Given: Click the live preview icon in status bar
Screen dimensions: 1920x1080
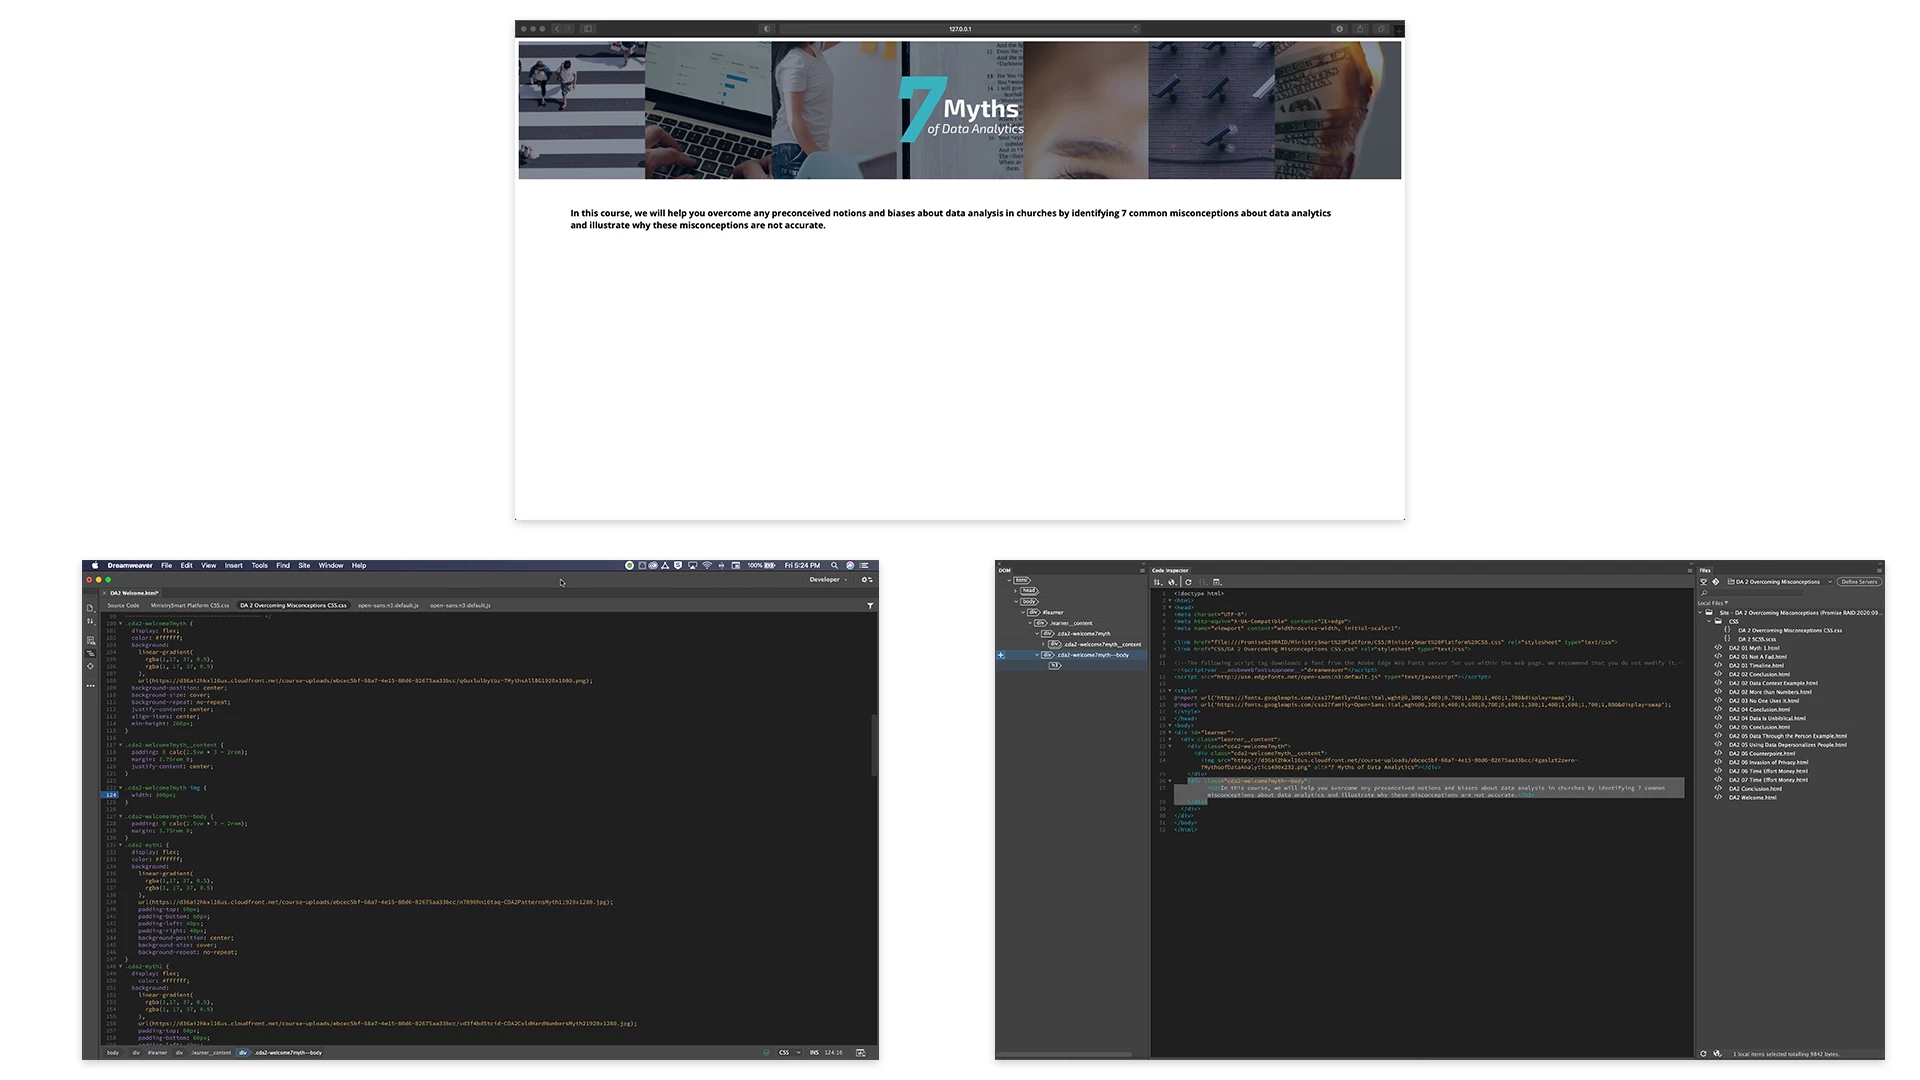Looking at the screenshot, I should tap(860, 1053).
